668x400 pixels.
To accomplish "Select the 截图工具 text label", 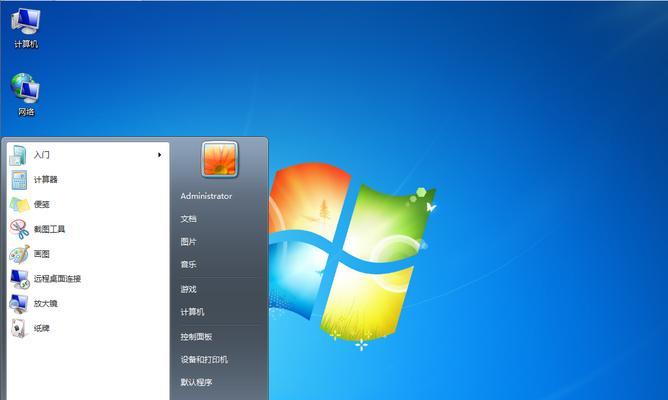I will tap(49, 229).
